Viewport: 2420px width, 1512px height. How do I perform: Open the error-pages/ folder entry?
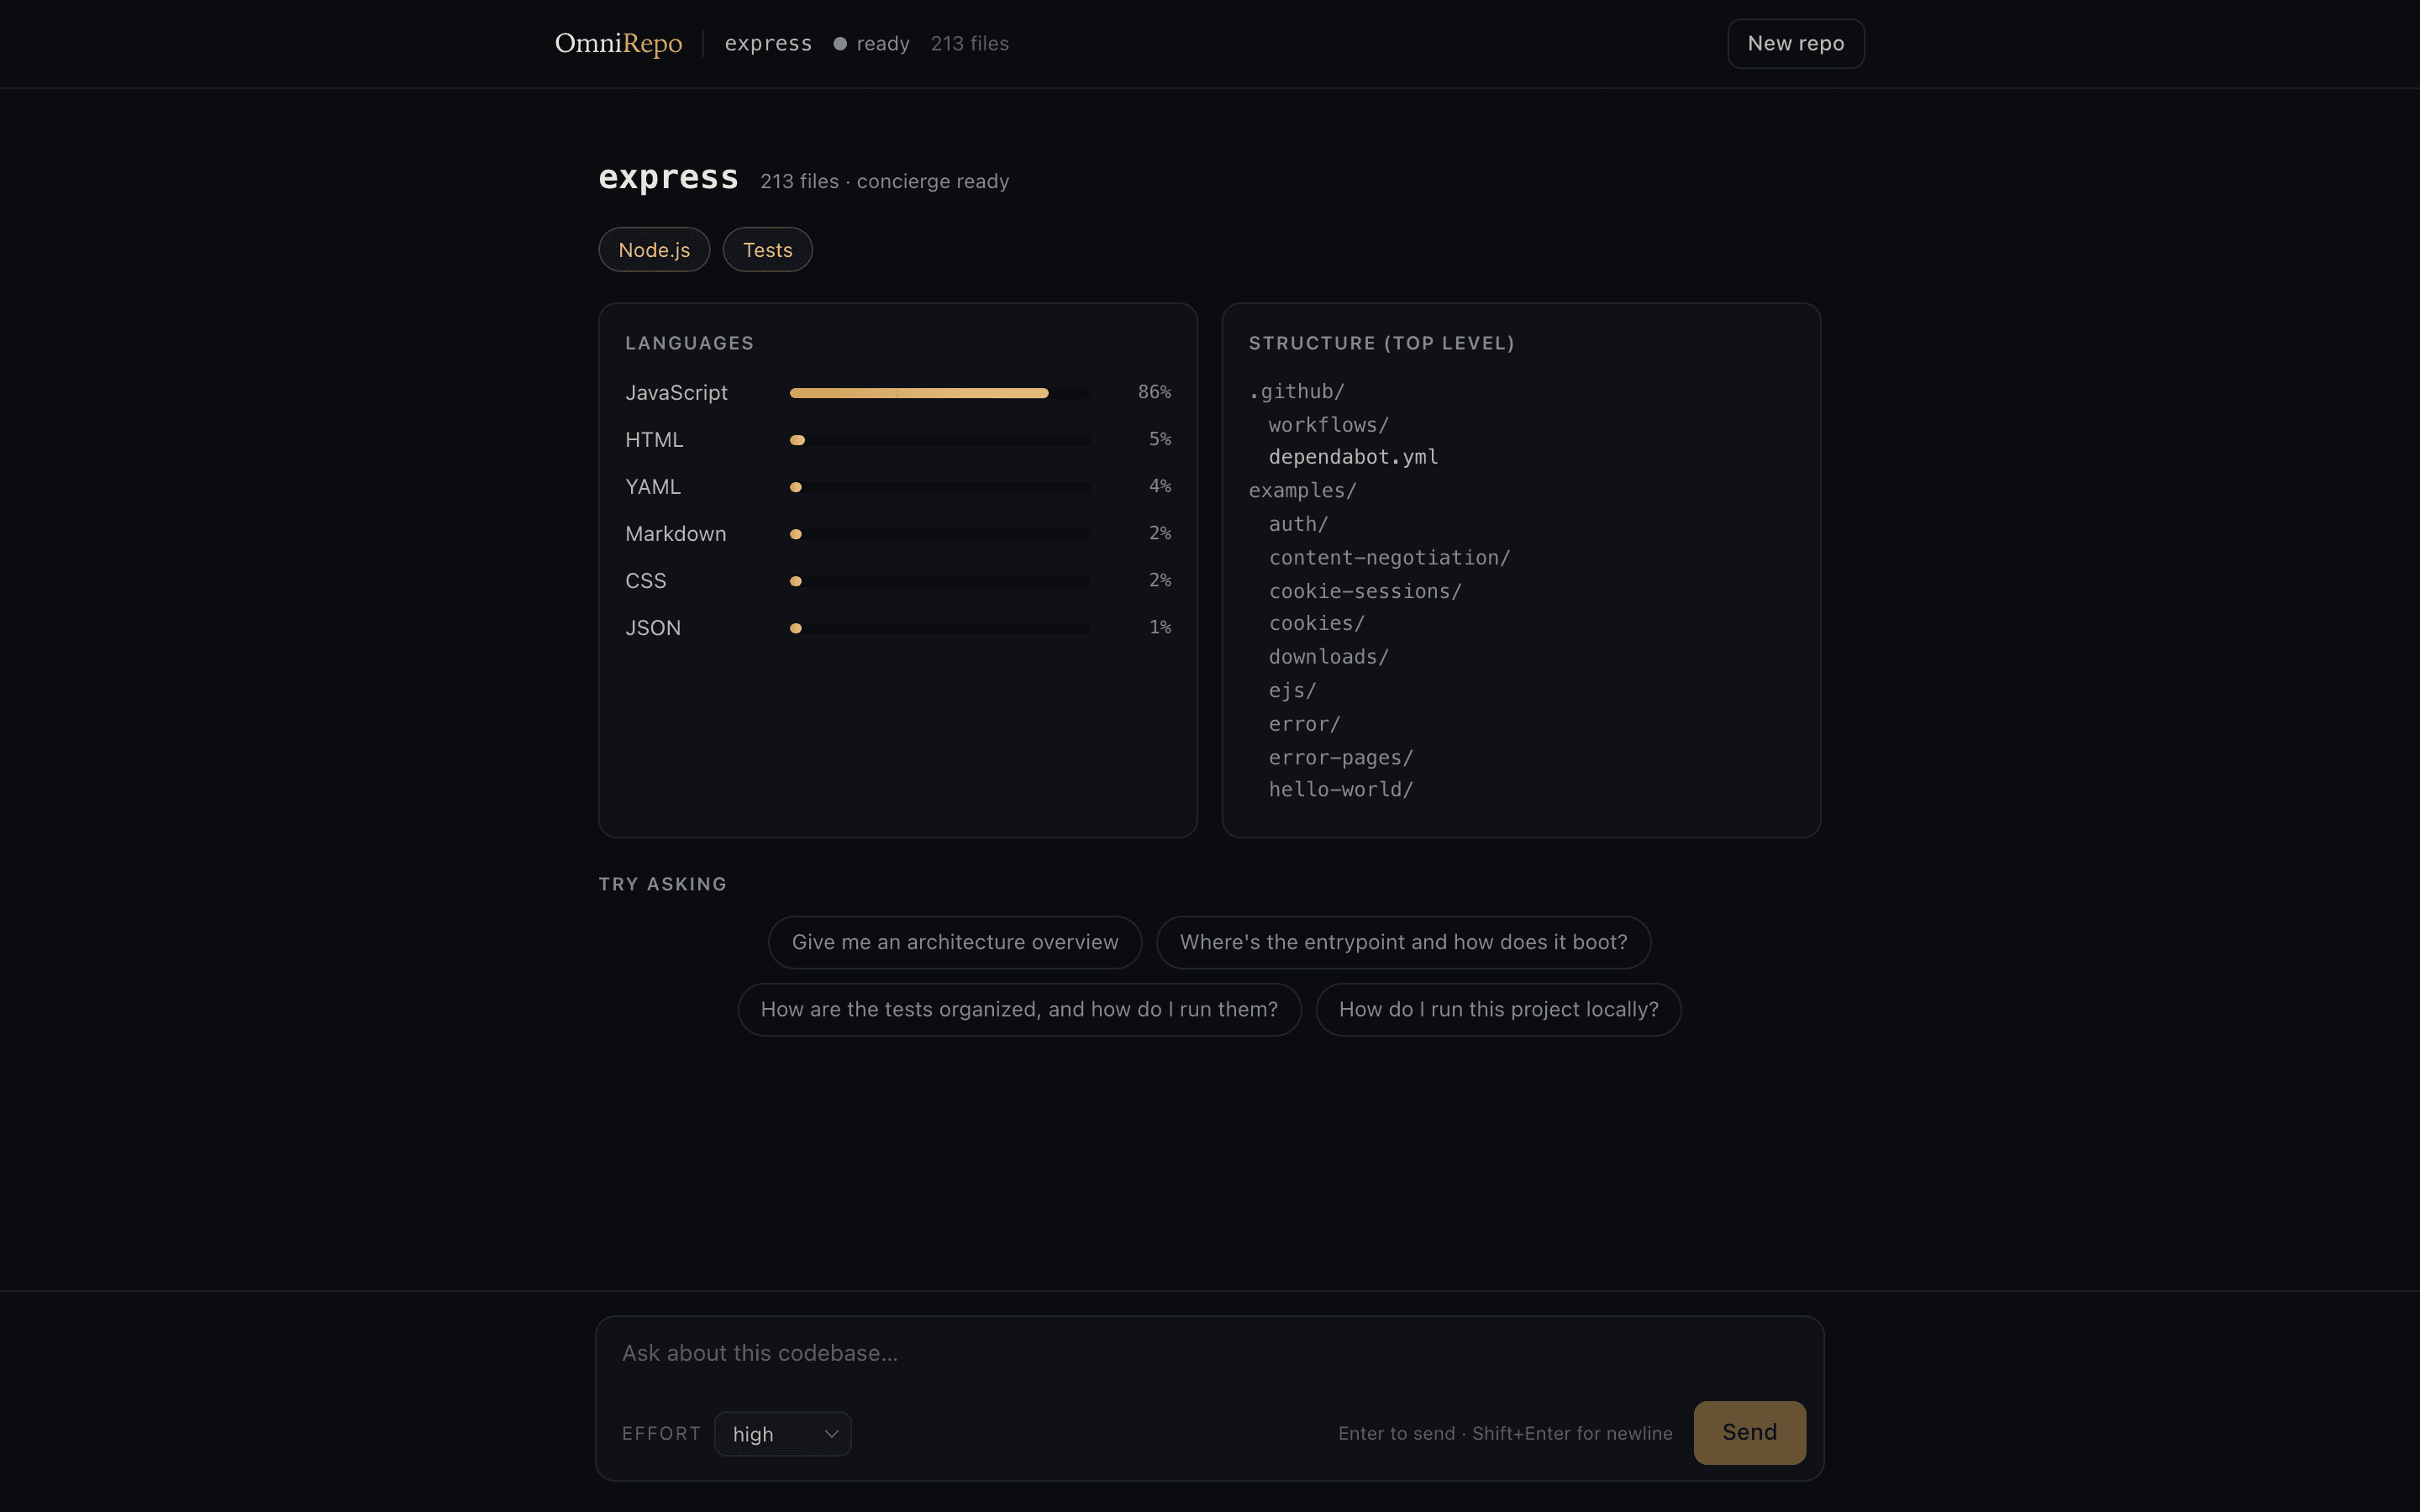1340,757
